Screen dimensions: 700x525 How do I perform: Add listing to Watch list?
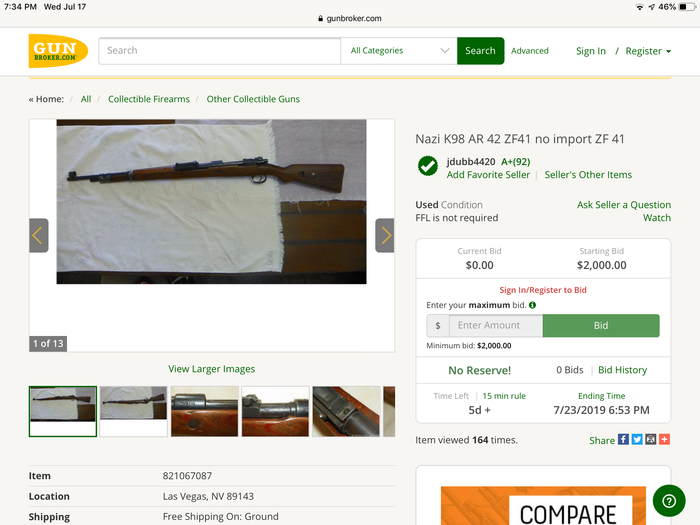(657, 218)
